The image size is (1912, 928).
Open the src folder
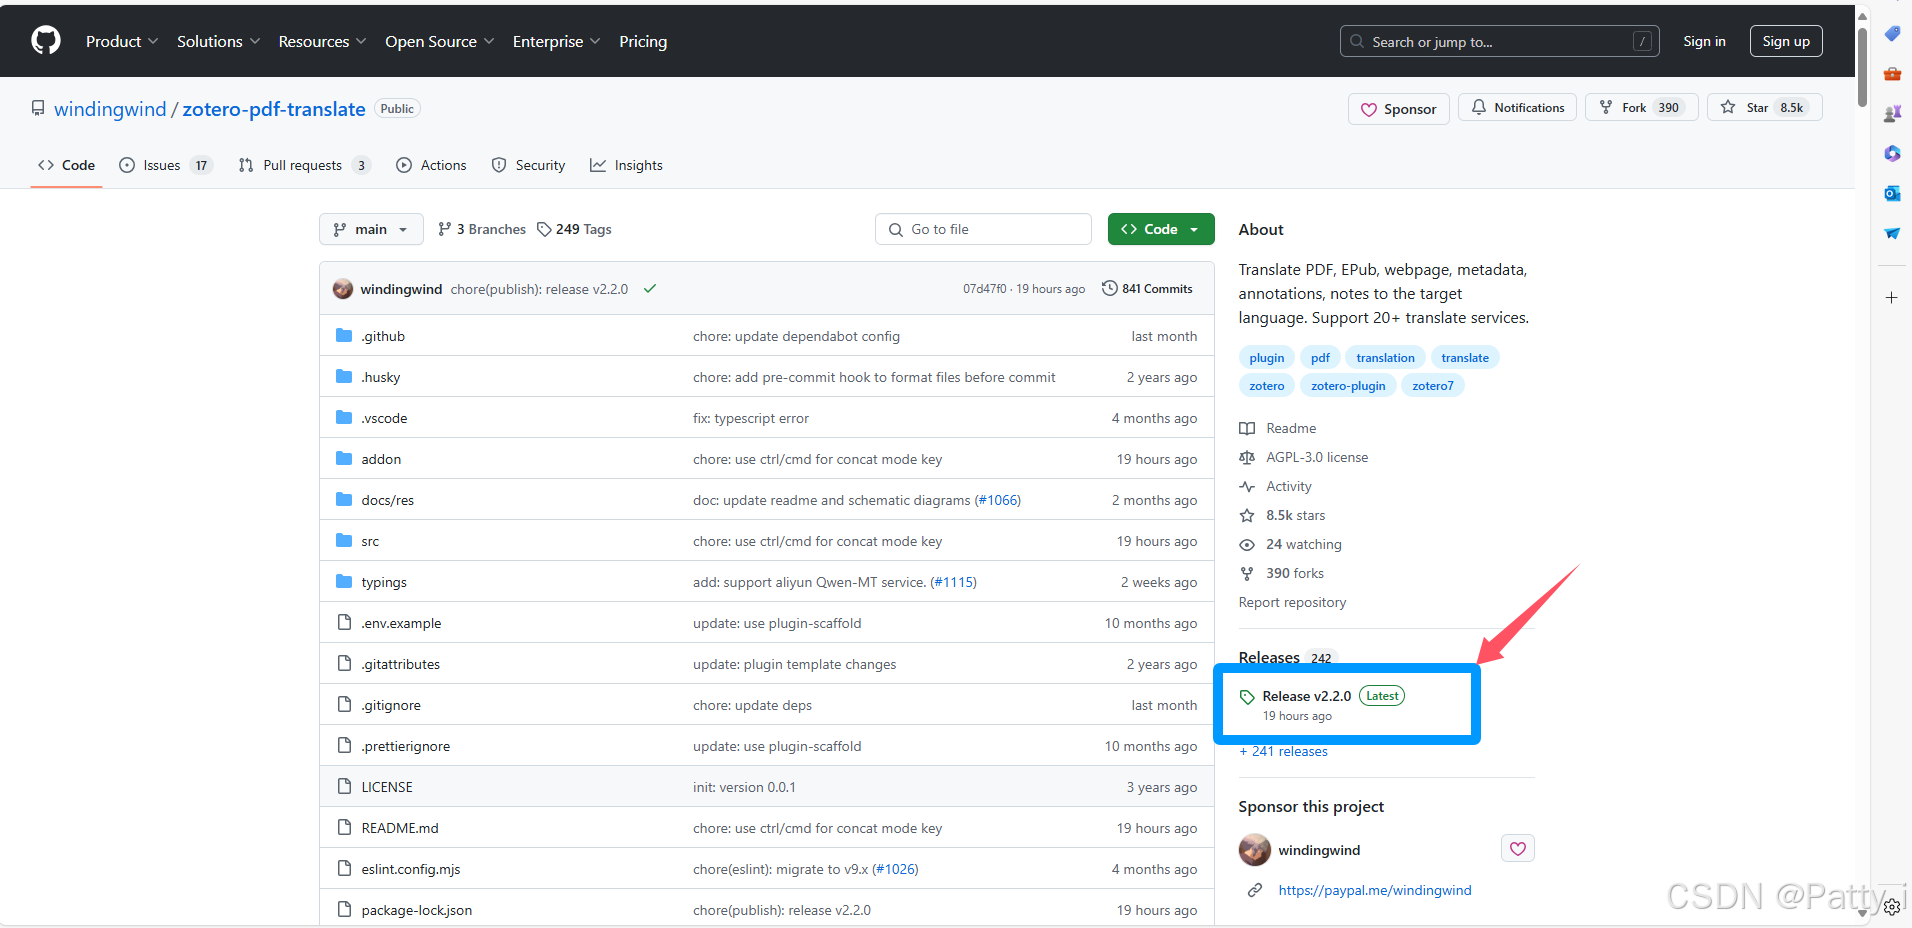pos(370,541)
